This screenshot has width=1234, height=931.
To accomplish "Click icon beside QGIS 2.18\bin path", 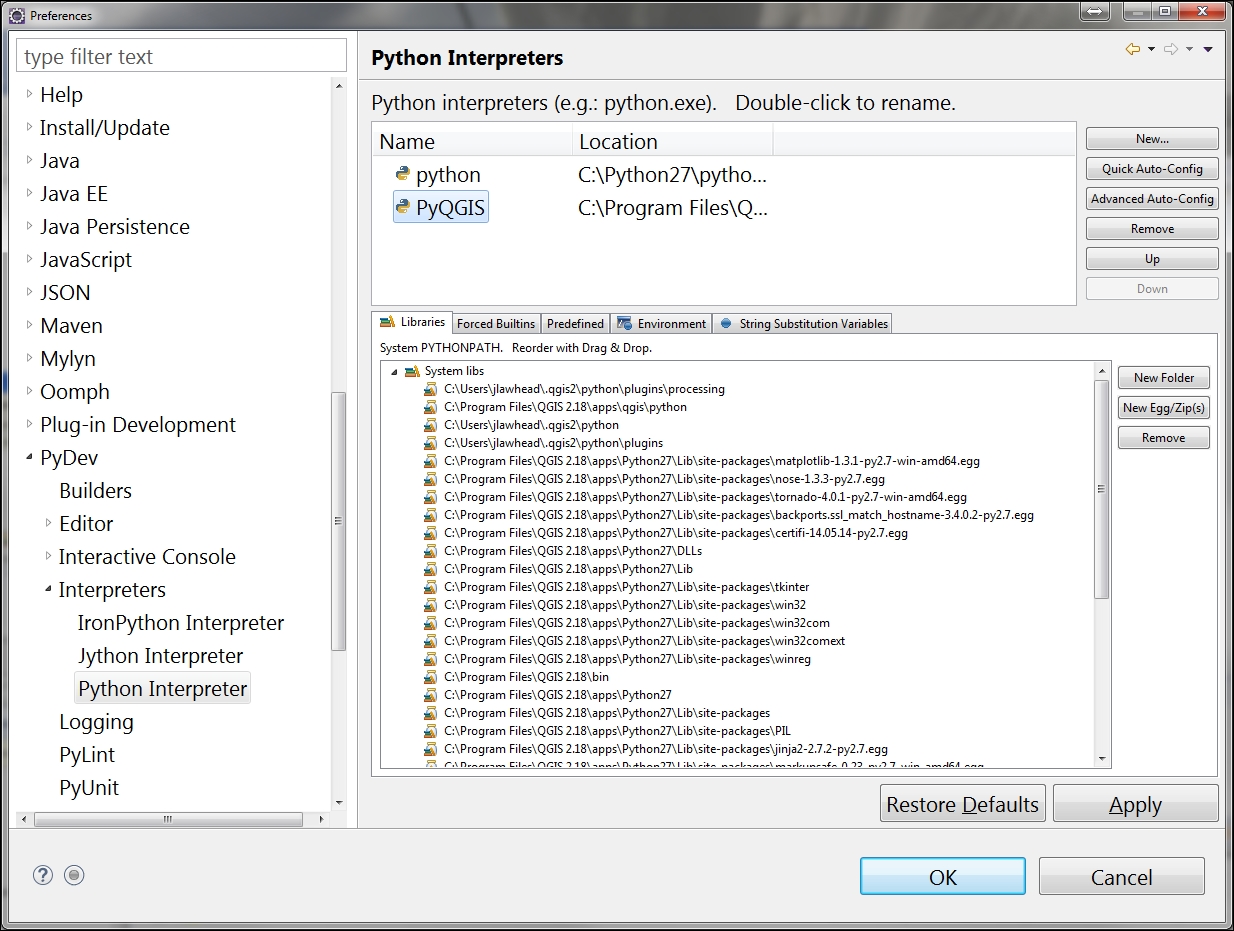I will coord(431,677).
